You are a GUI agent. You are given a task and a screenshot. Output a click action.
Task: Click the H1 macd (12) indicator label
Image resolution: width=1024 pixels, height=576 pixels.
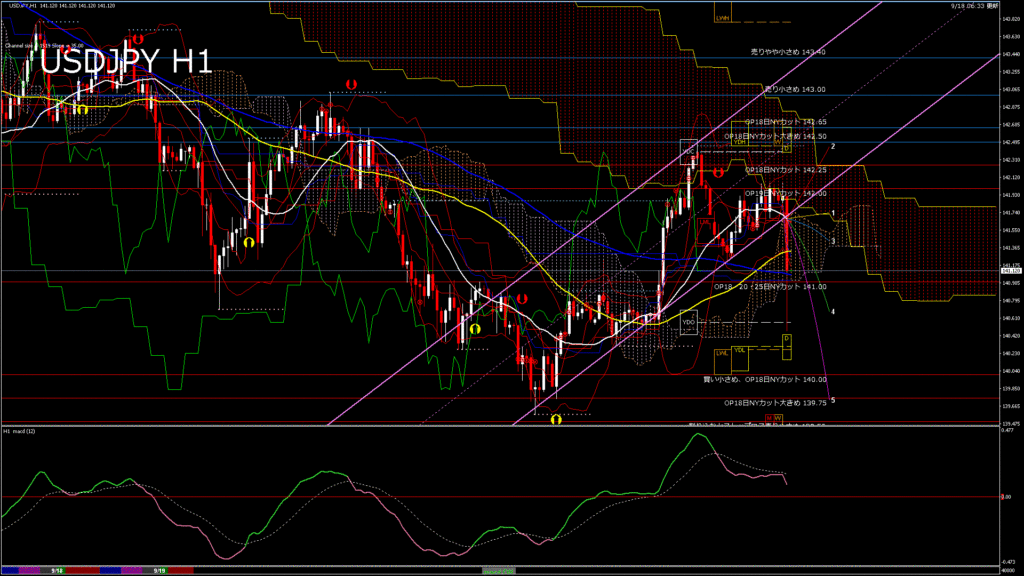click(x=19, y=431)
